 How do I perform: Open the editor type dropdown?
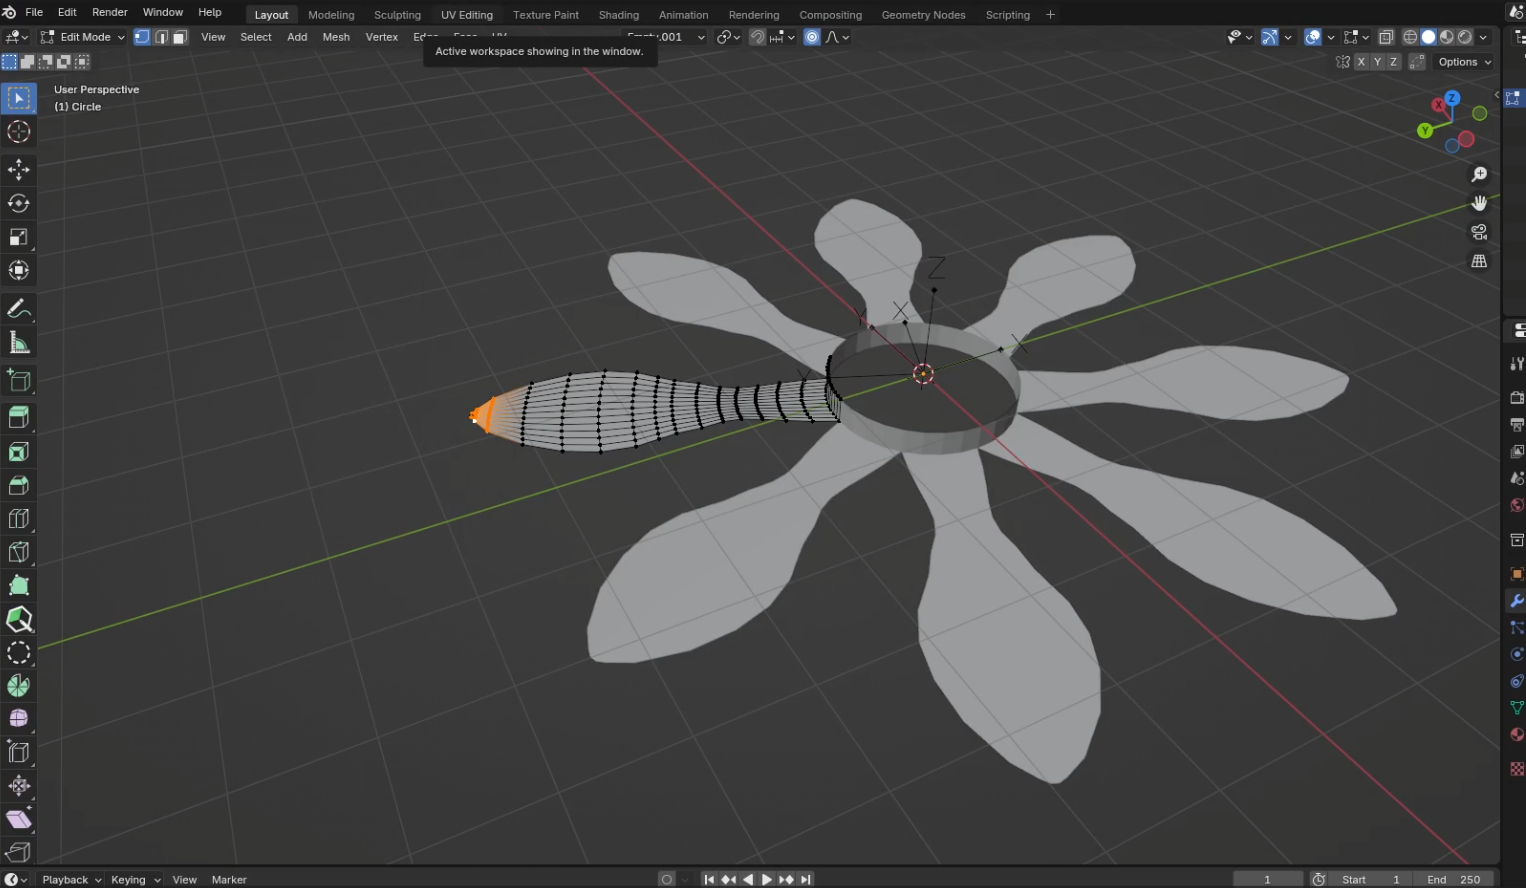click(x=16, y=37)
